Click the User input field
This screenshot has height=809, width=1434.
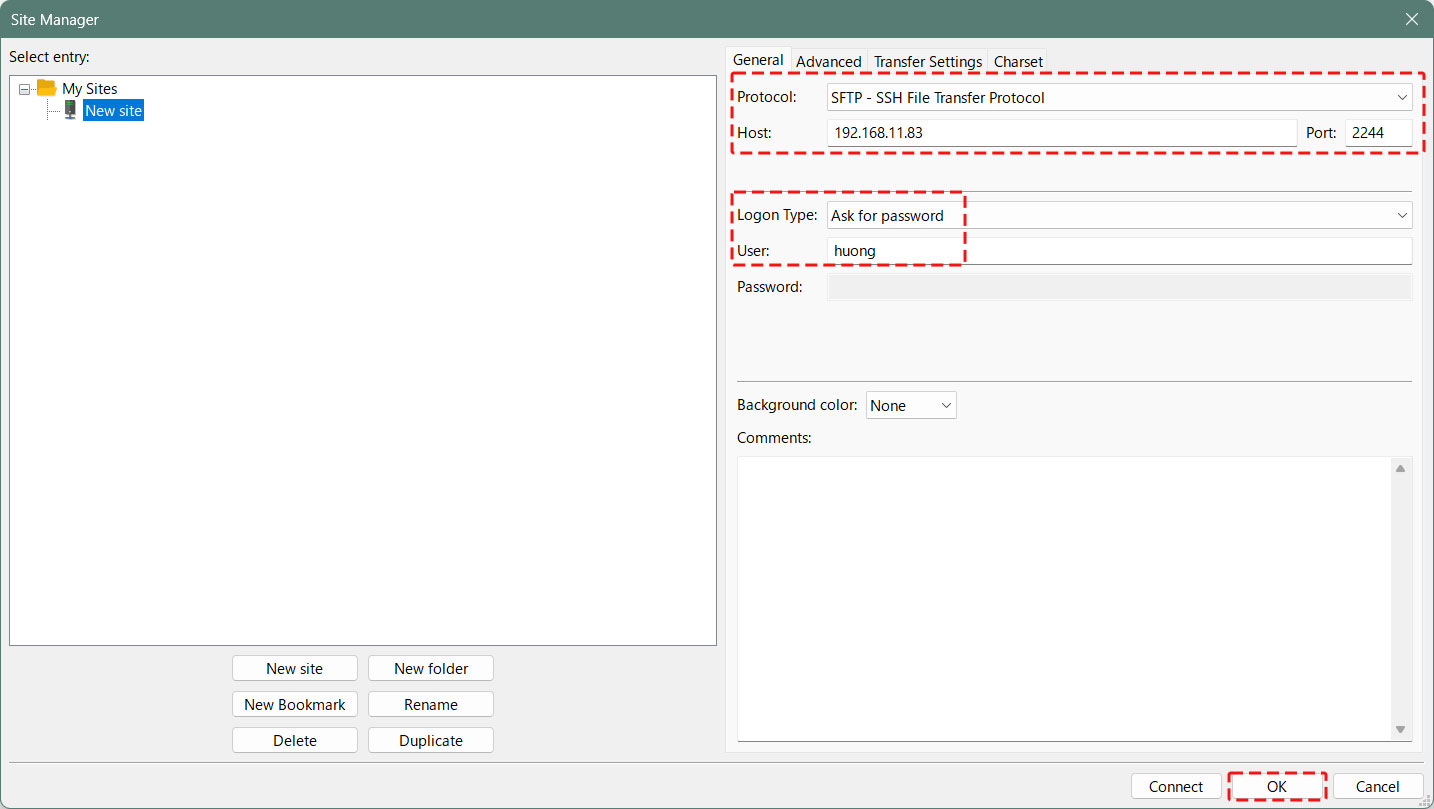(1118, 251)
